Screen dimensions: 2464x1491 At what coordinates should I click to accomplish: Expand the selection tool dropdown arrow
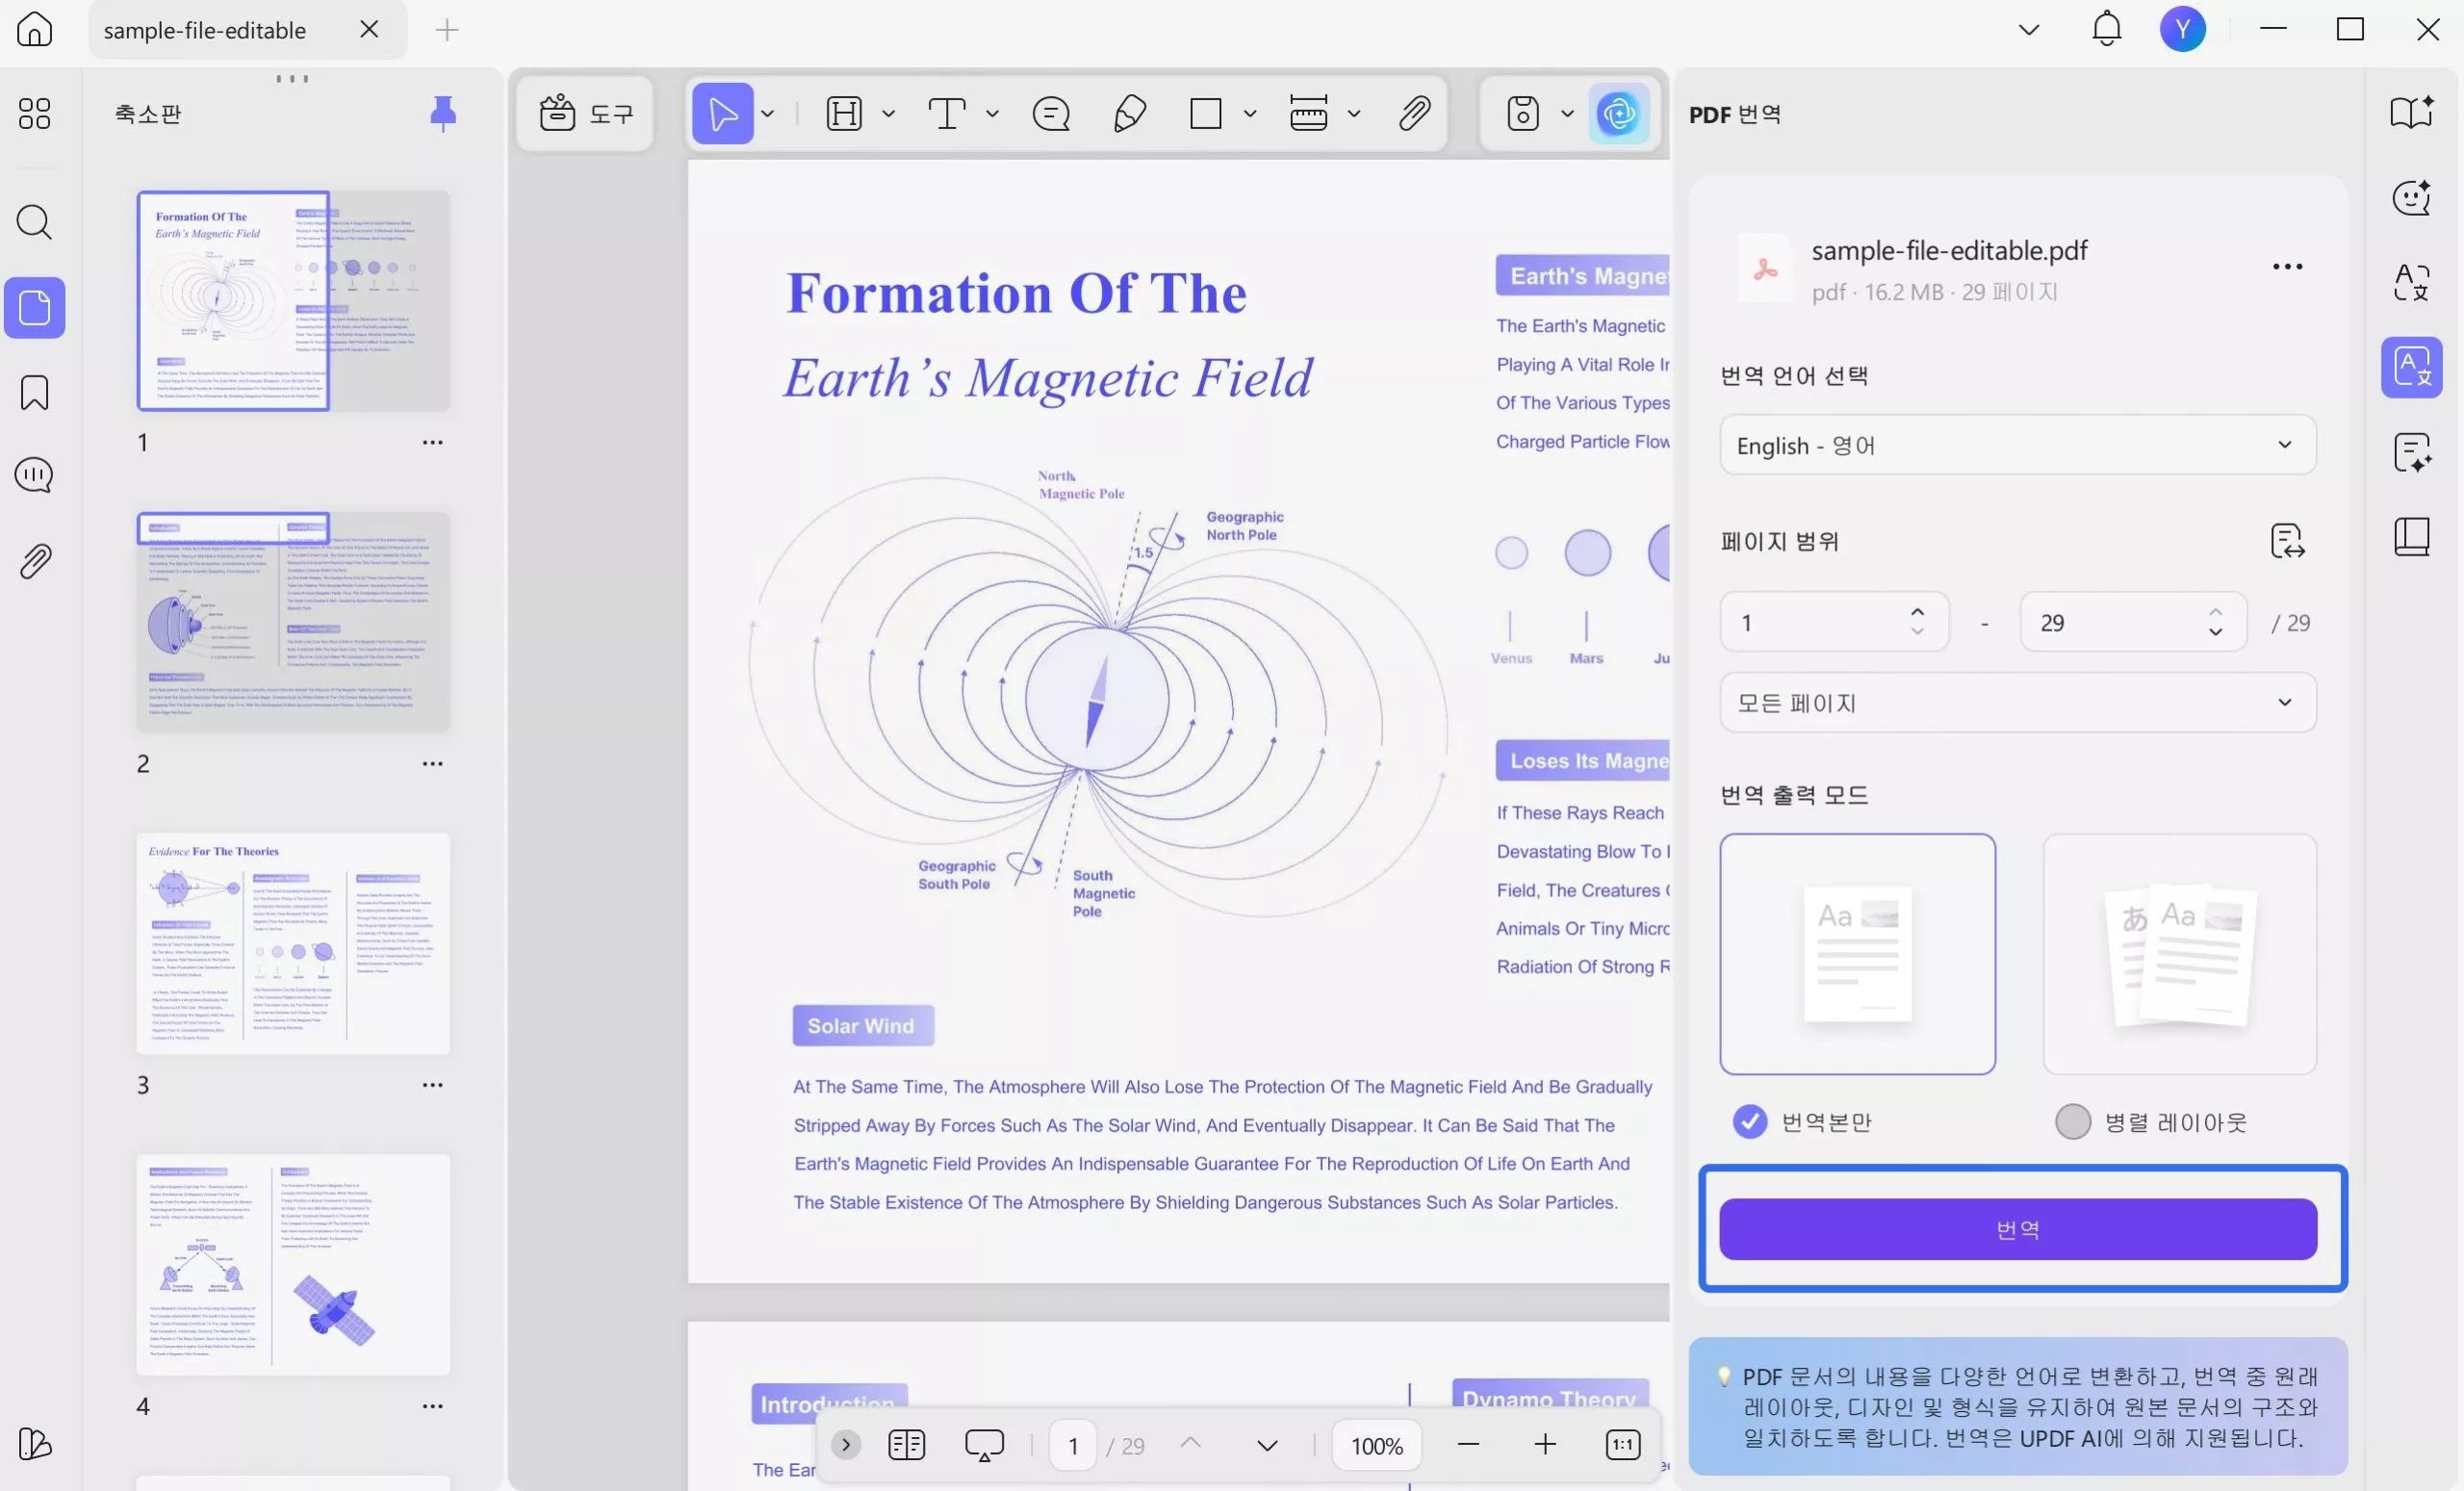[x=768, y=114]
